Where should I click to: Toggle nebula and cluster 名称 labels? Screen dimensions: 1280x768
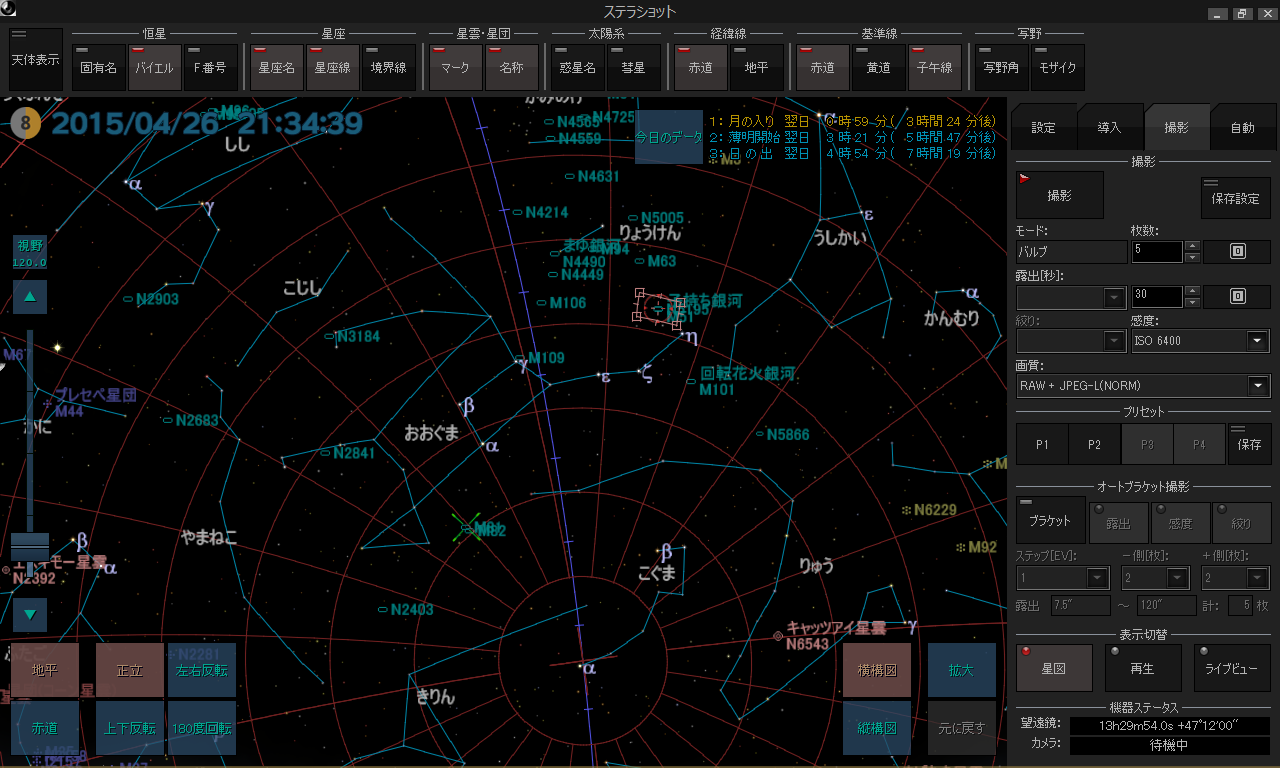(x=512, y=67)
